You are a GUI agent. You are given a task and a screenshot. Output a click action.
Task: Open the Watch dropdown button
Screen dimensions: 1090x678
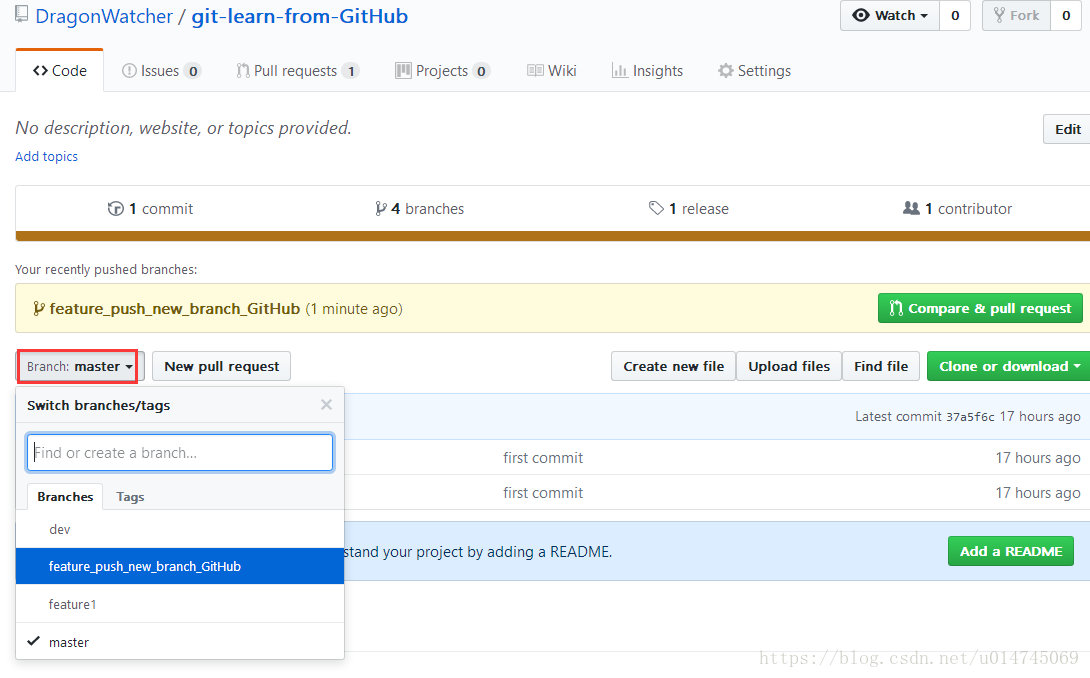[890, 15]
